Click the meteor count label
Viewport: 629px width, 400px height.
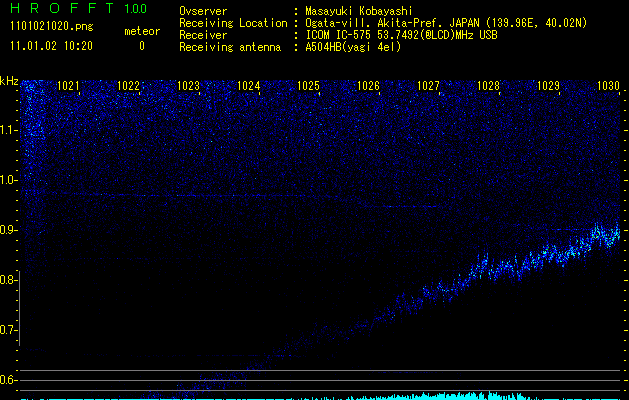[142, 31]
